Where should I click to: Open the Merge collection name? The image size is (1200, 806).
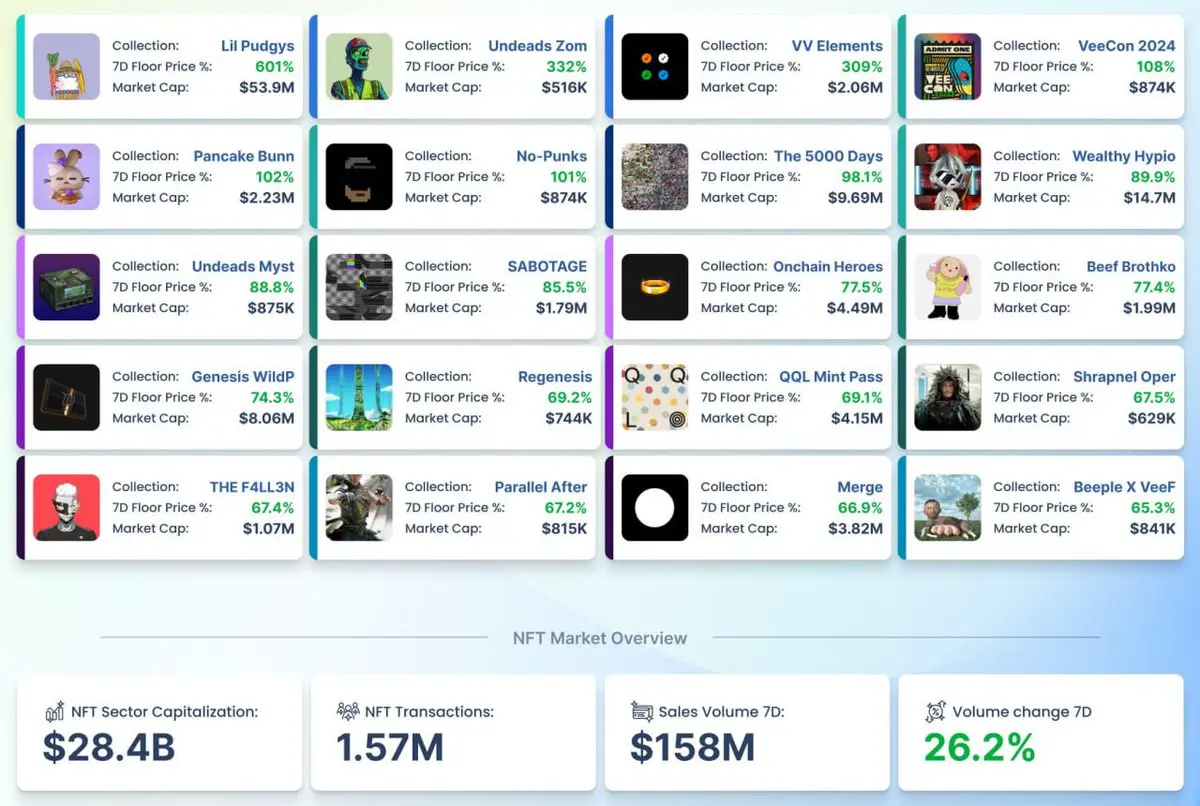pos(860,488)
